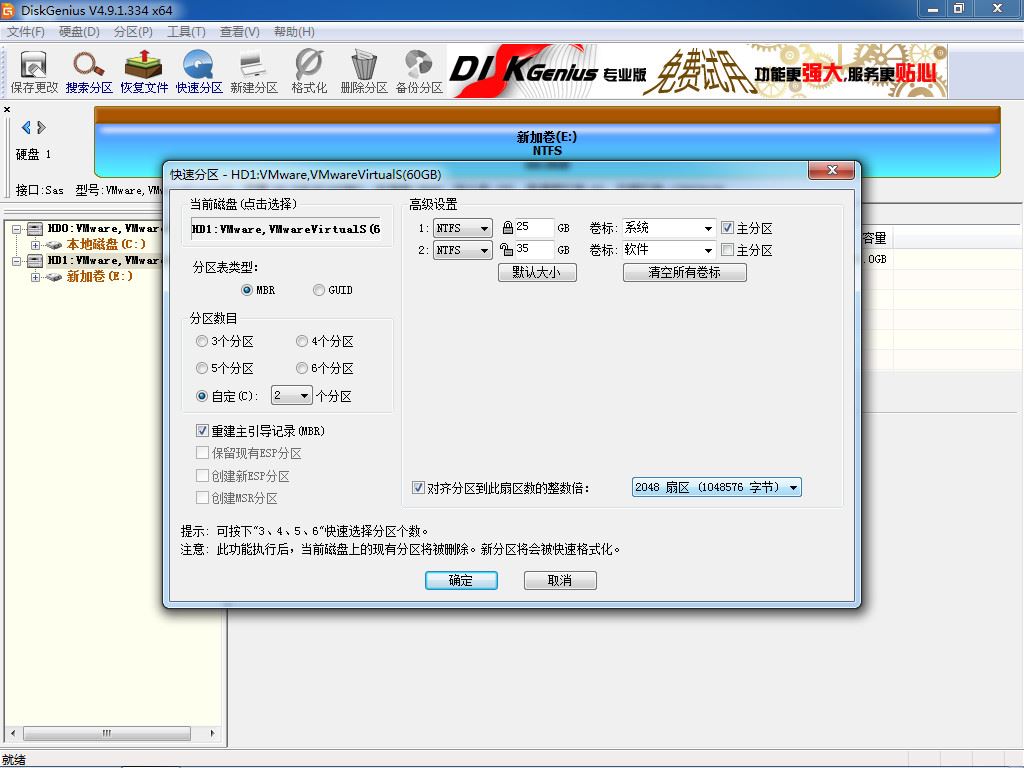The width and height of the screenshot is (1024, 768).
Task: Click the Quick Partition (快速分区) toolbar icon
Action: point(199,72)
